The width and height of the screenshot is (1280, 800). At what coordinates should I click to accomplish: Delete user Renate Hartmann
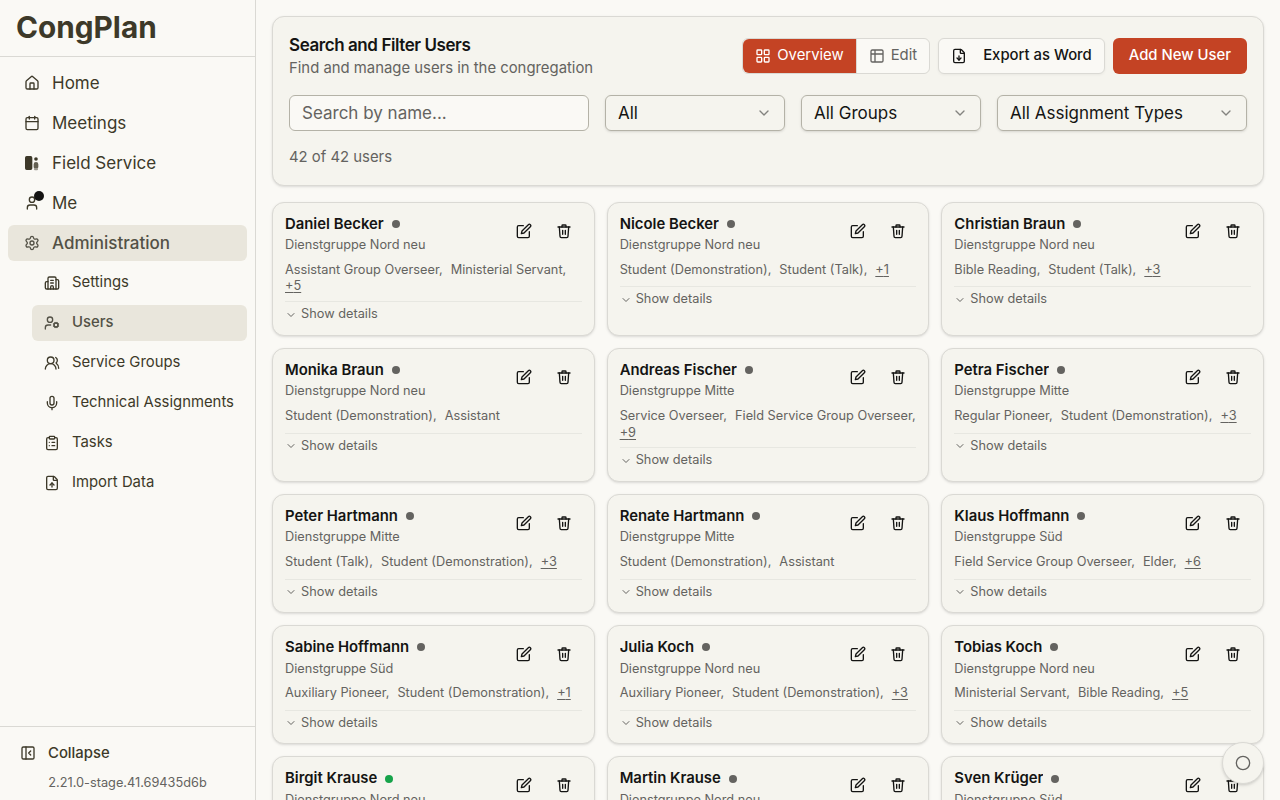point(898,523)
